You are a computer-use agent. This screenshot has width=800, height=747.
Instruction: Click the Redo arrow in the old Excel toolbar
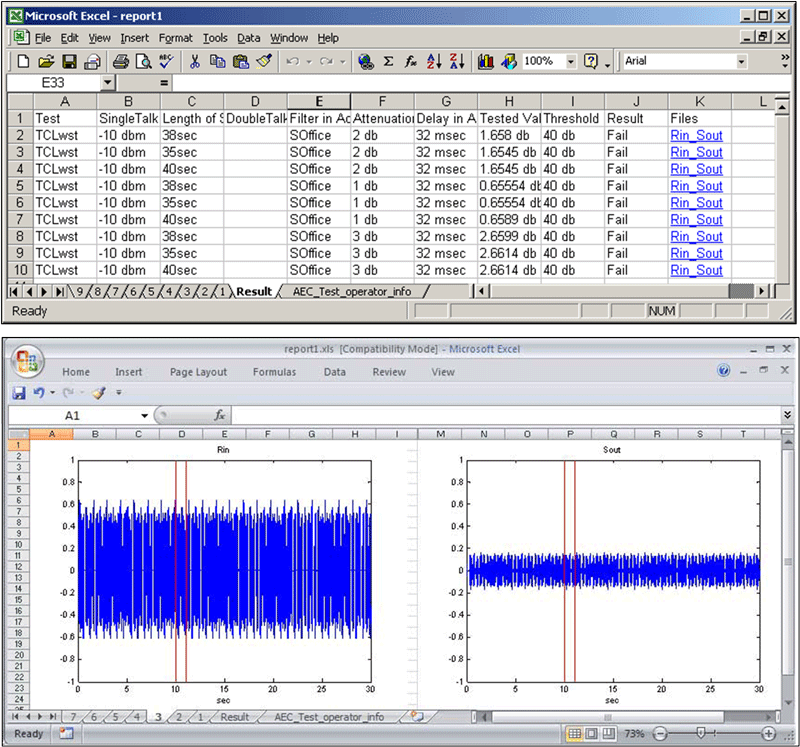pyautogui.click(x=326, y=62)
